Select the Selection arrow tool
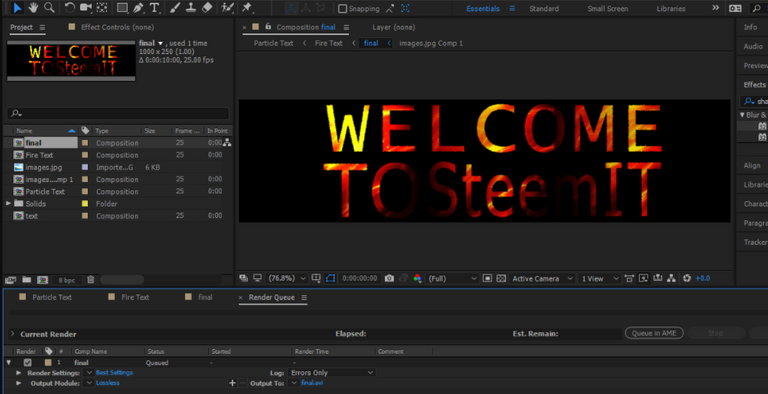 tap(18, 7)
